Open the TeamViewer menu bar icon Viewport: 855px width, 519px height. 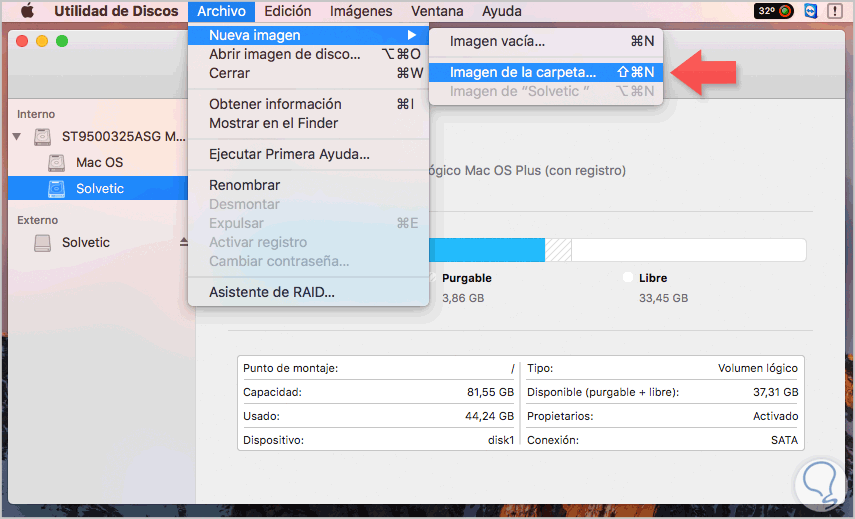point(810,11)
